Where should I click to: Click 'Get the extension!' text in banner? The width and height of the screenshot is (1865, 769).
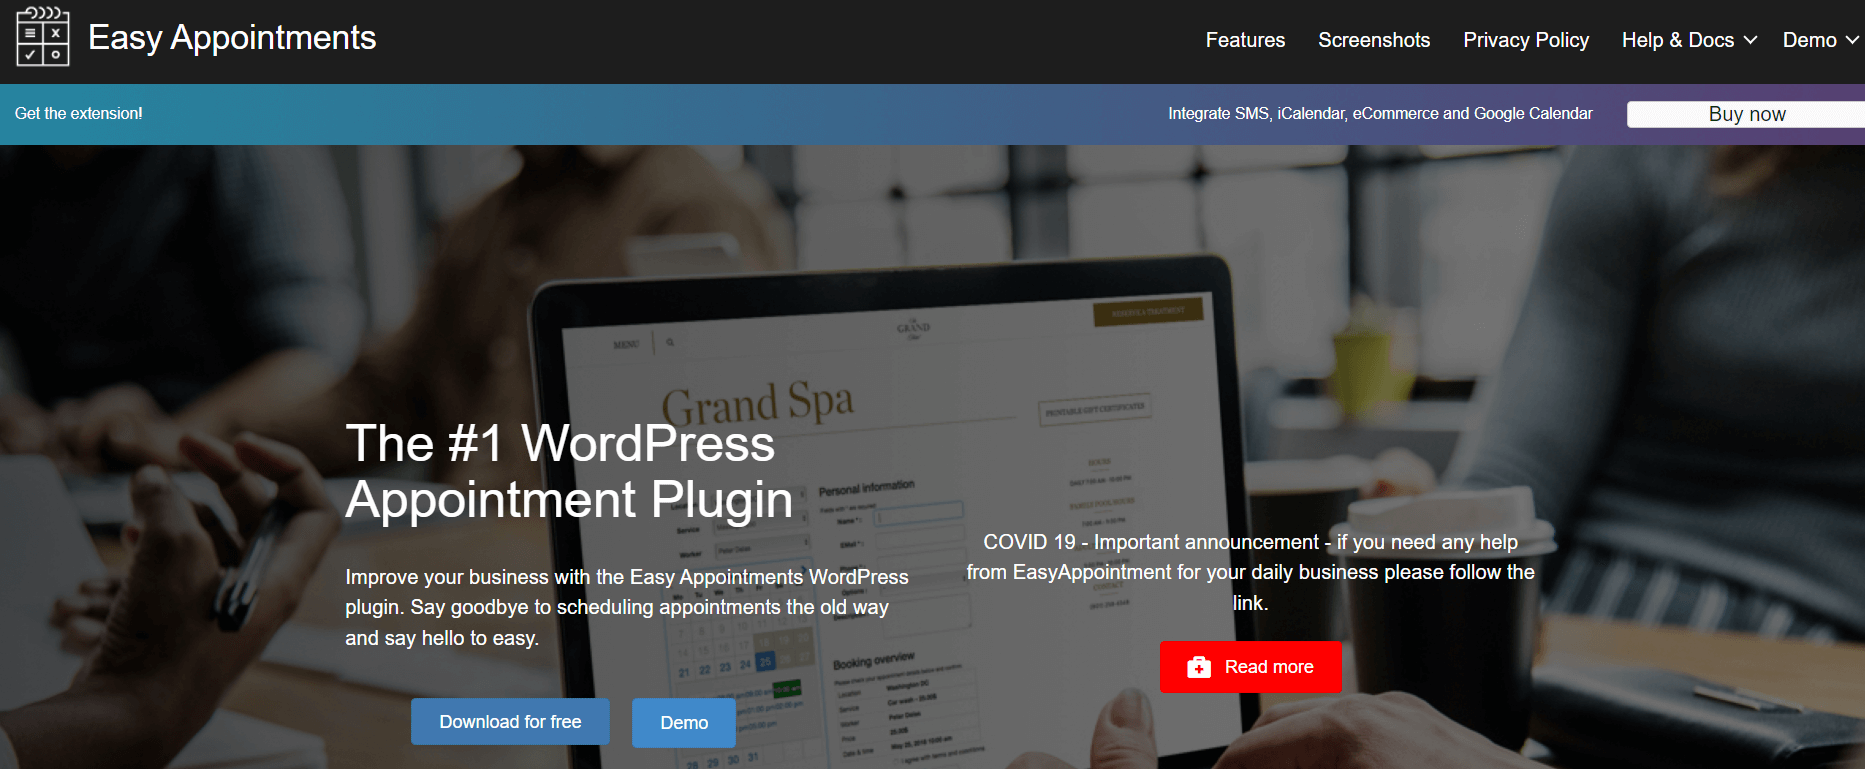pos(78,114)
